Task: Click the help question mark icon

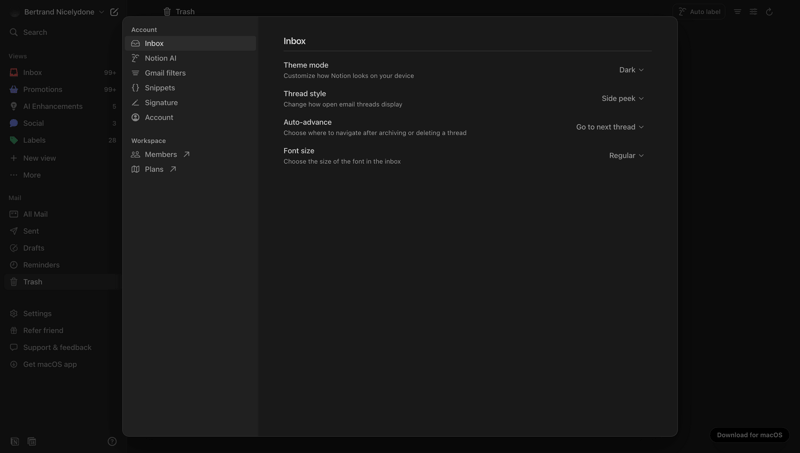Action: [112, 441]
